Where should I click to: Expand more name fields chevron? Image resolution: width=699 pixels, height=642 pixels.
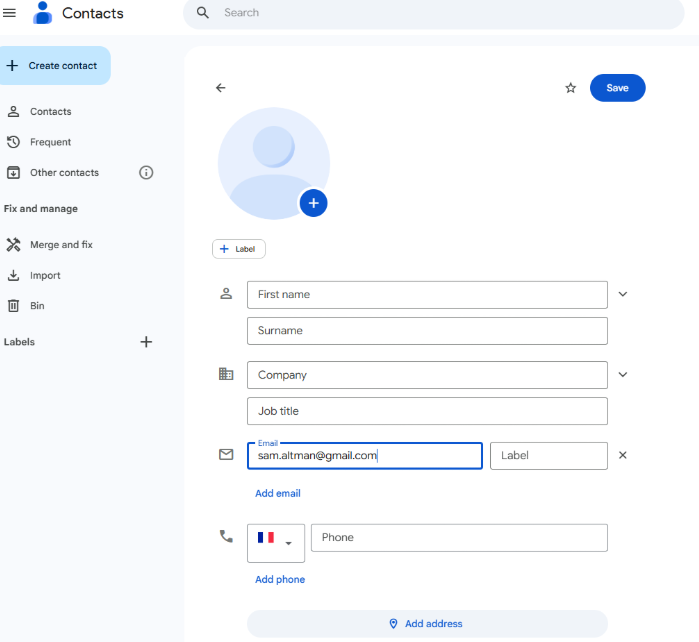pyautogui.click(x=623, y=294)
